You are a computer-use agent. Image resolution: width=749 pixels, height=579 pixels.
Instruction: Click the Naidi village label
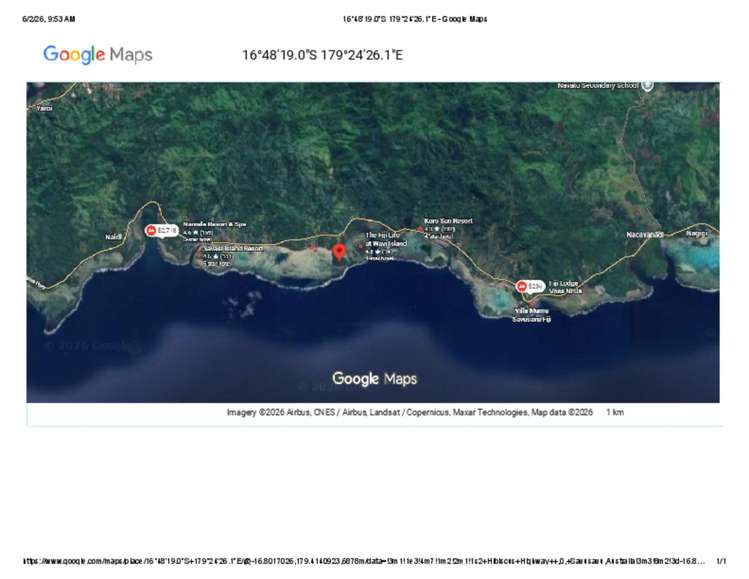pos(113,237)
